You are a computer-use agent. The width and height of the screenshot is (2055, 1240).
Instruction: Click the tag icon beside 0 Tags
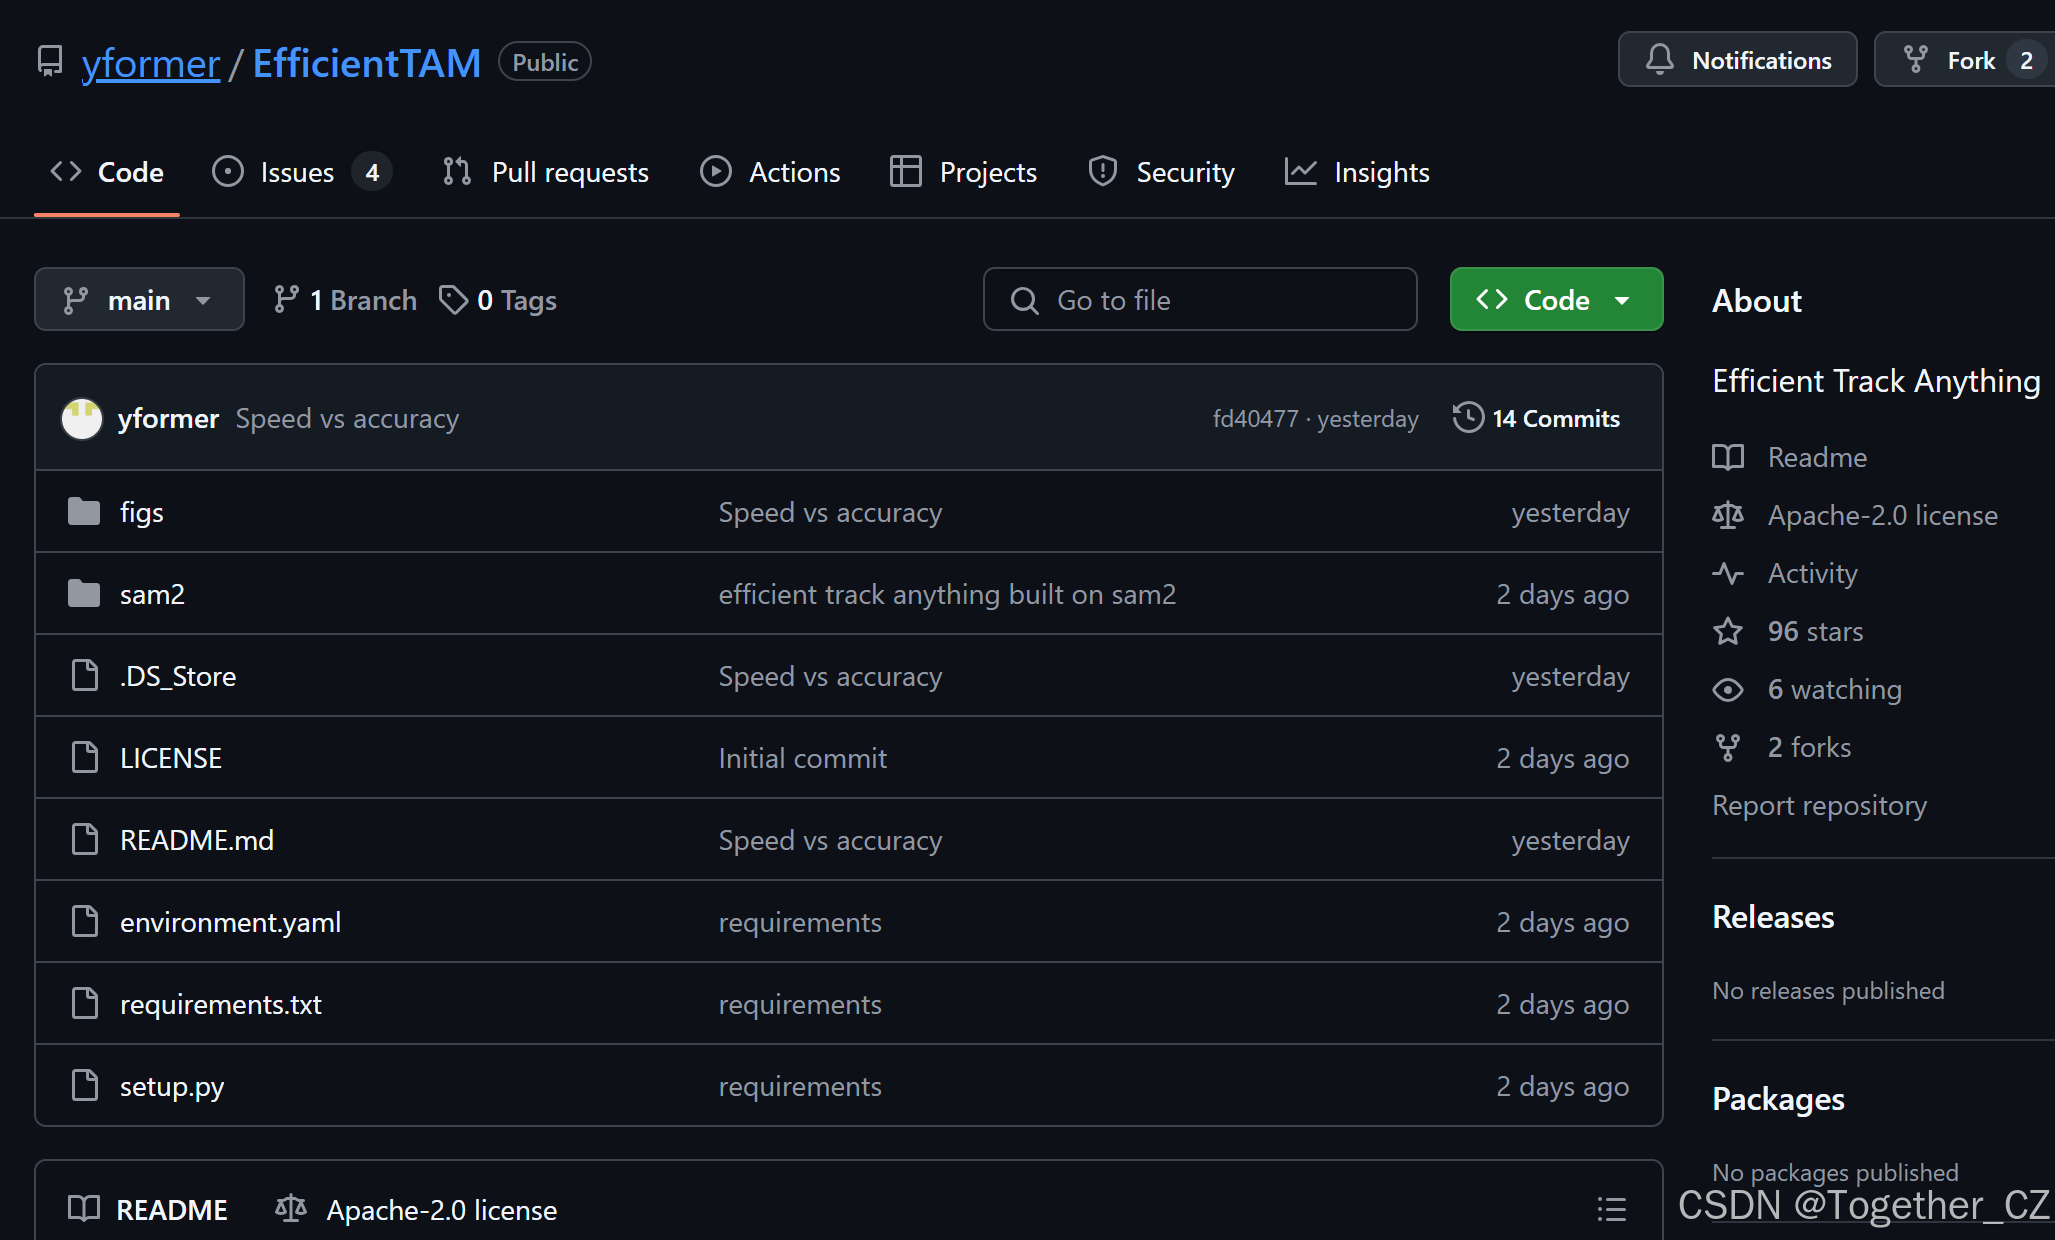[x=453, y=300]
